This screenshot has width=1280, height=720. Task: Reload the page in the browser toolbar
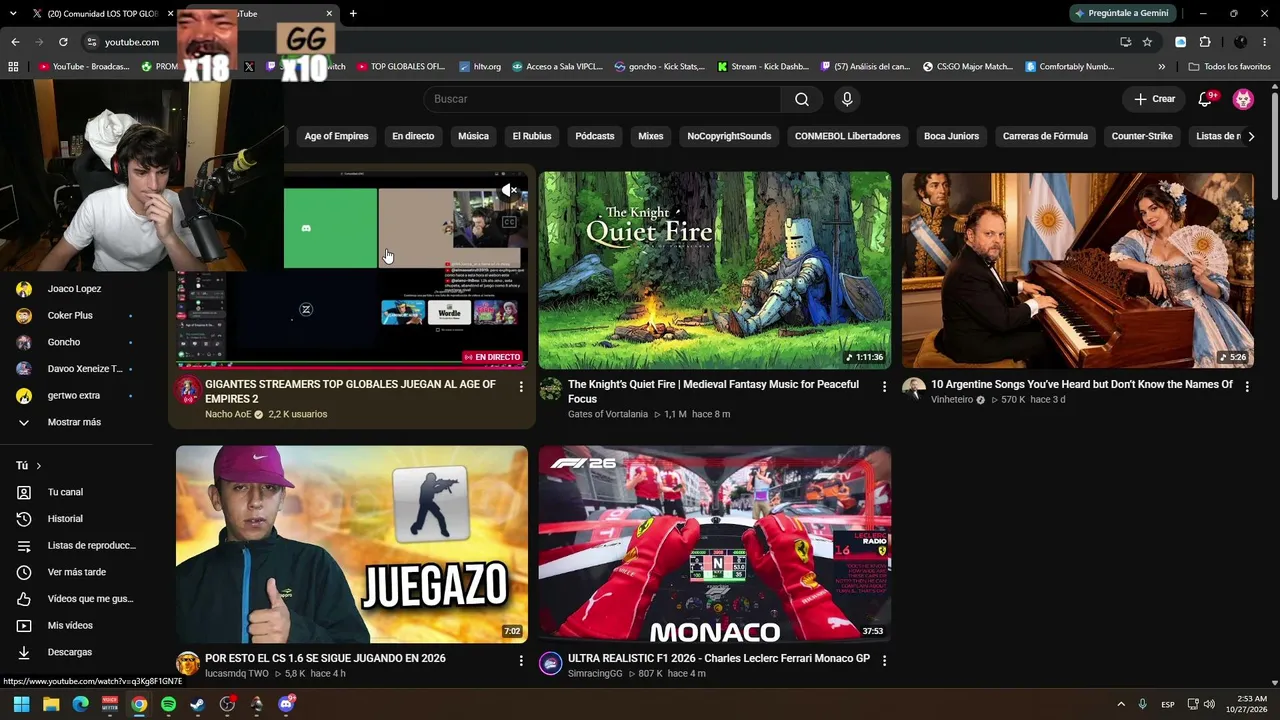[63, 42]
